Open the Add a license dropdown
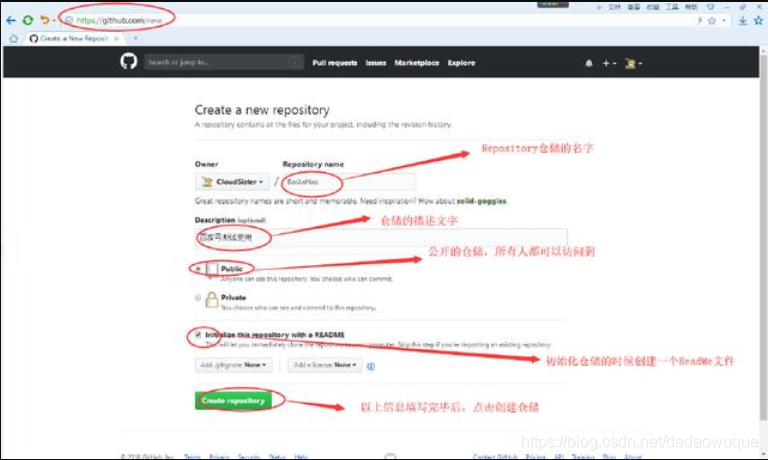This screenshot has height=460, width=768. tap(325, 365)
